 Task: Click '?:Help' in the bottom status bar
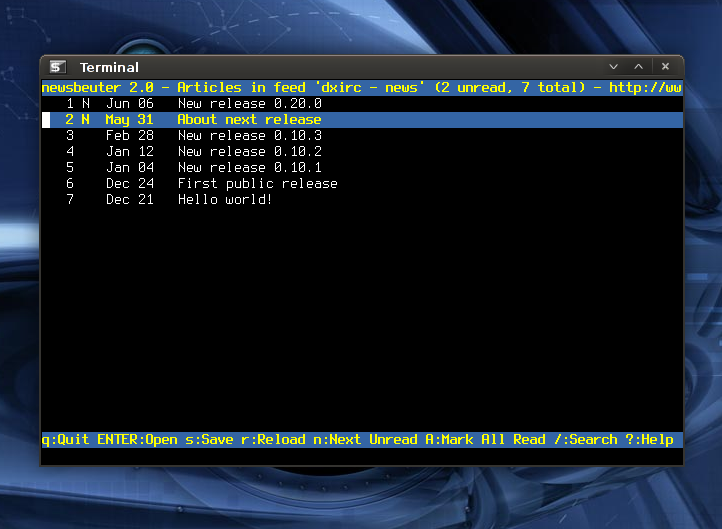(x=649, y=439)
